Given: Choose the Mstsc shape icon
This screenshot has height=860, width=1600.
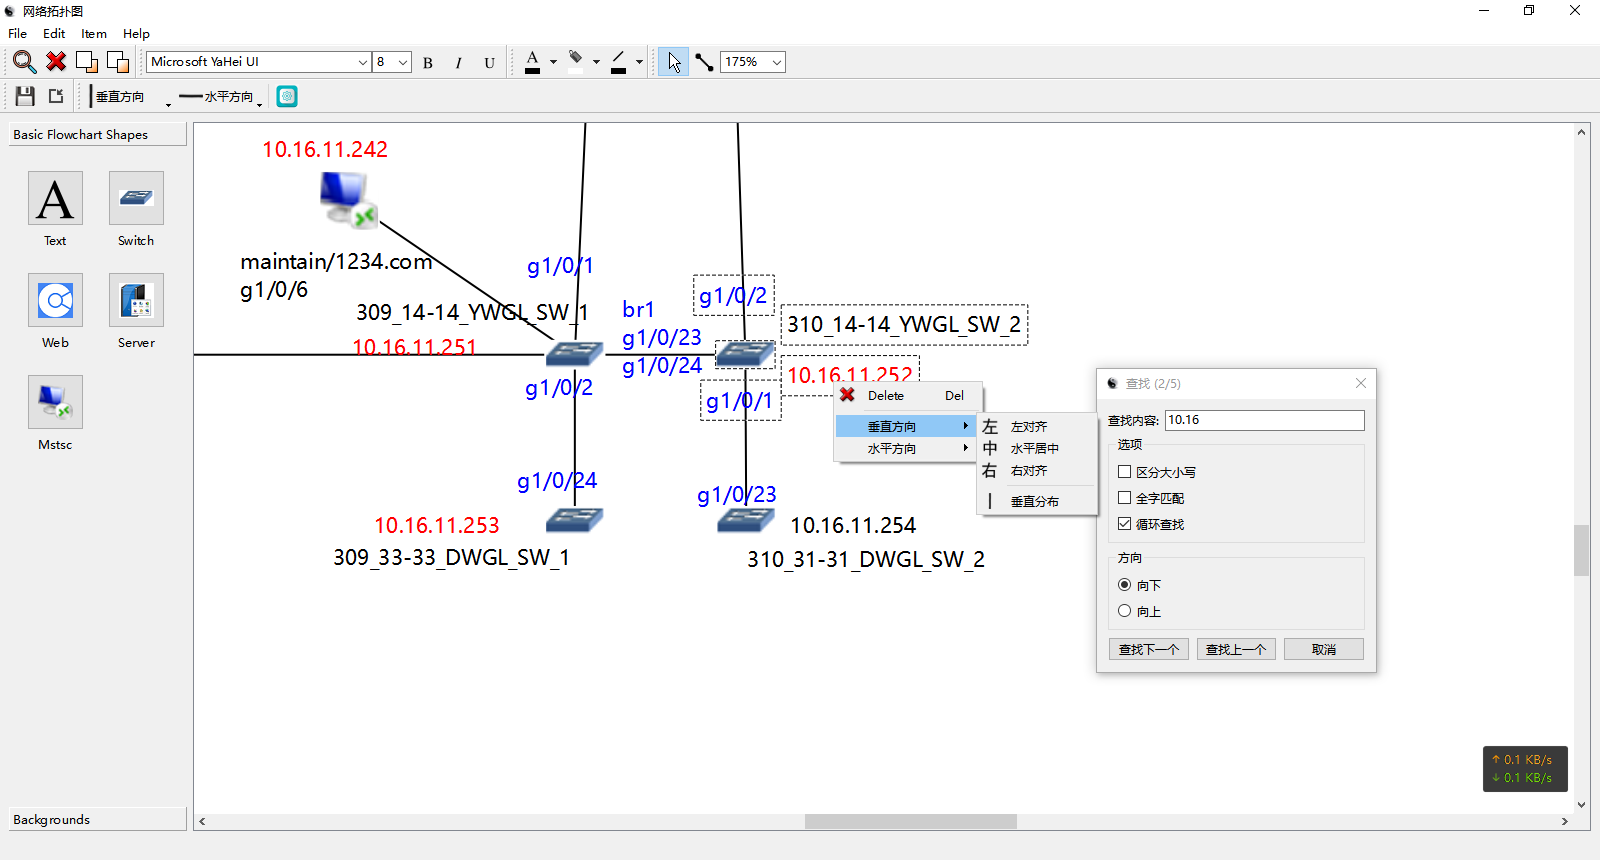Looking at the screenshot, I should point(55,402).
